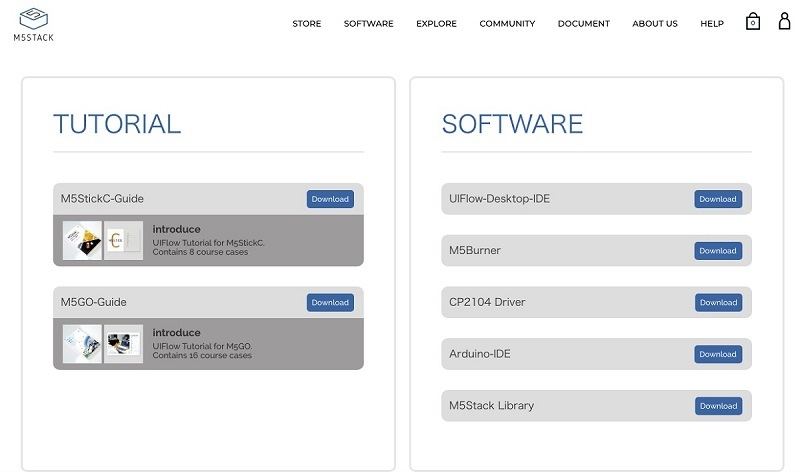This screenshot has height=472, width=800.
Task: Download UIFlow-Desktop-IDE software
Action: pyautogui.click(x=717, y=199)
